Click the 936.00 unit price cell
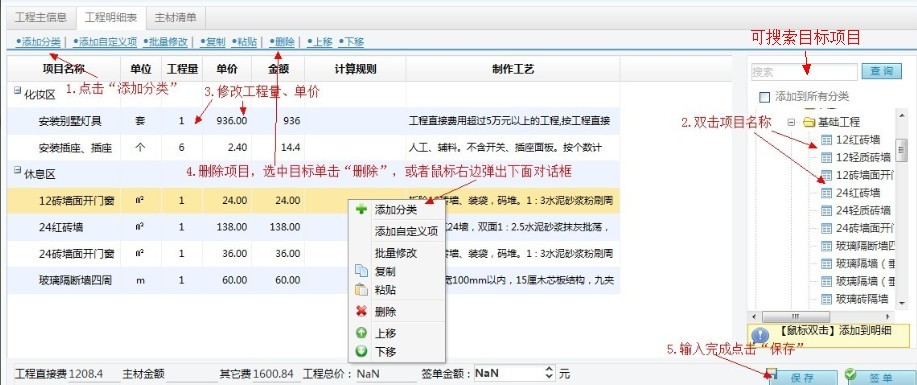The image size is (917, 385). 232,121
